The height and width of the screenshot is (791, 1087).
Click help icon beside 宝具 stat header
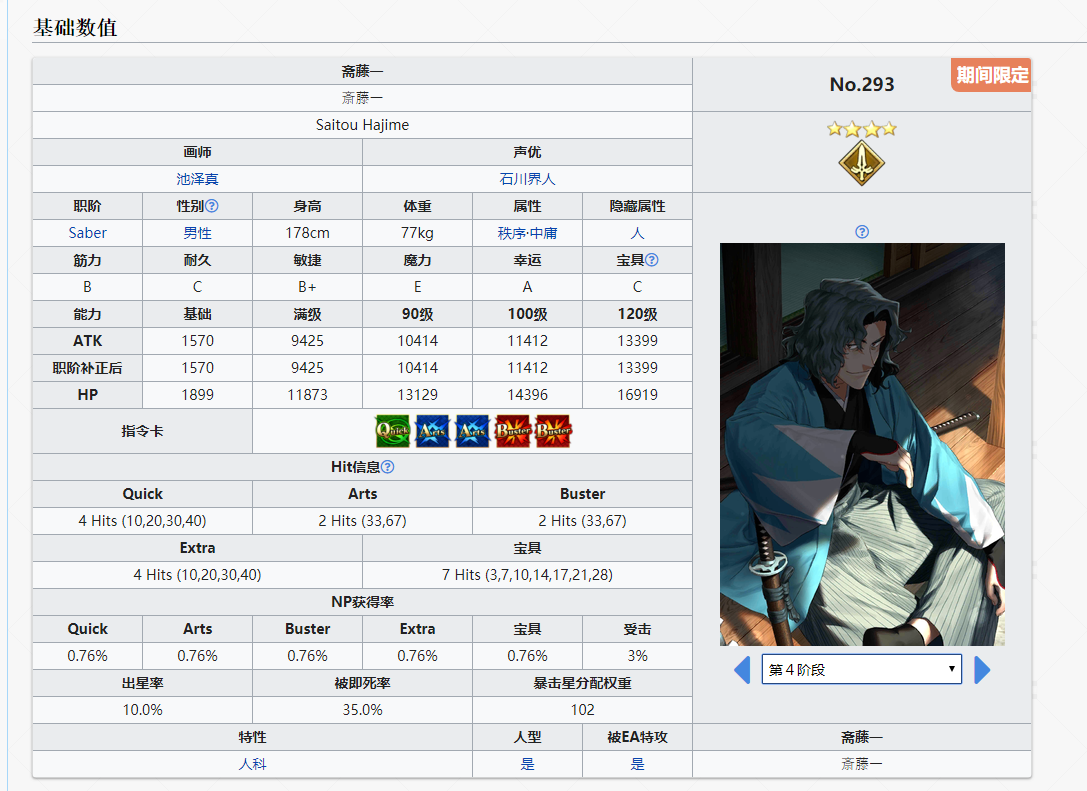click(x=652, y=260)
